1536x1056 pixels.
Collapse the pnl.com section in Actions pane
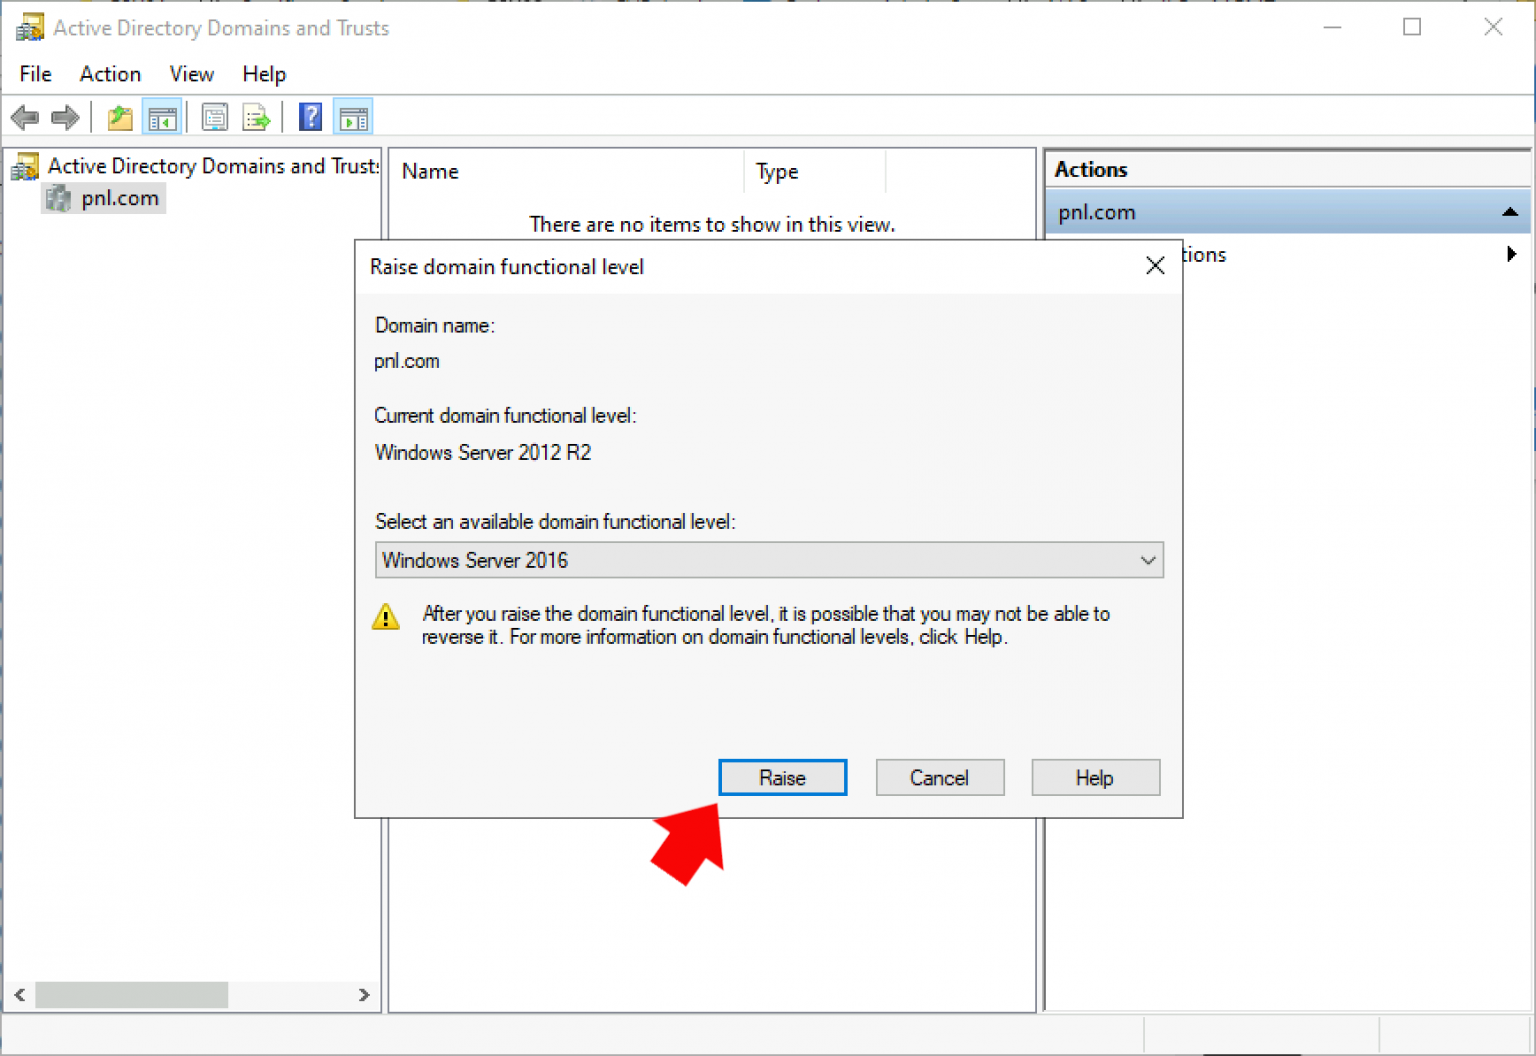click(x=1509, y=212)
